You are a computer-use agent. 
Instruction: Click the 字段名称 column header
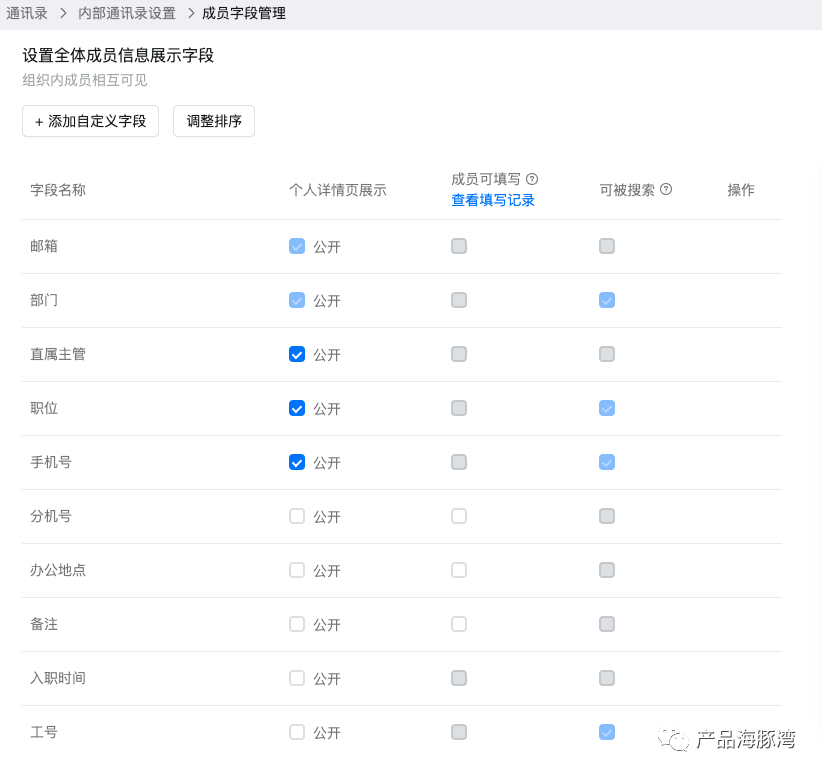(58, 190)
